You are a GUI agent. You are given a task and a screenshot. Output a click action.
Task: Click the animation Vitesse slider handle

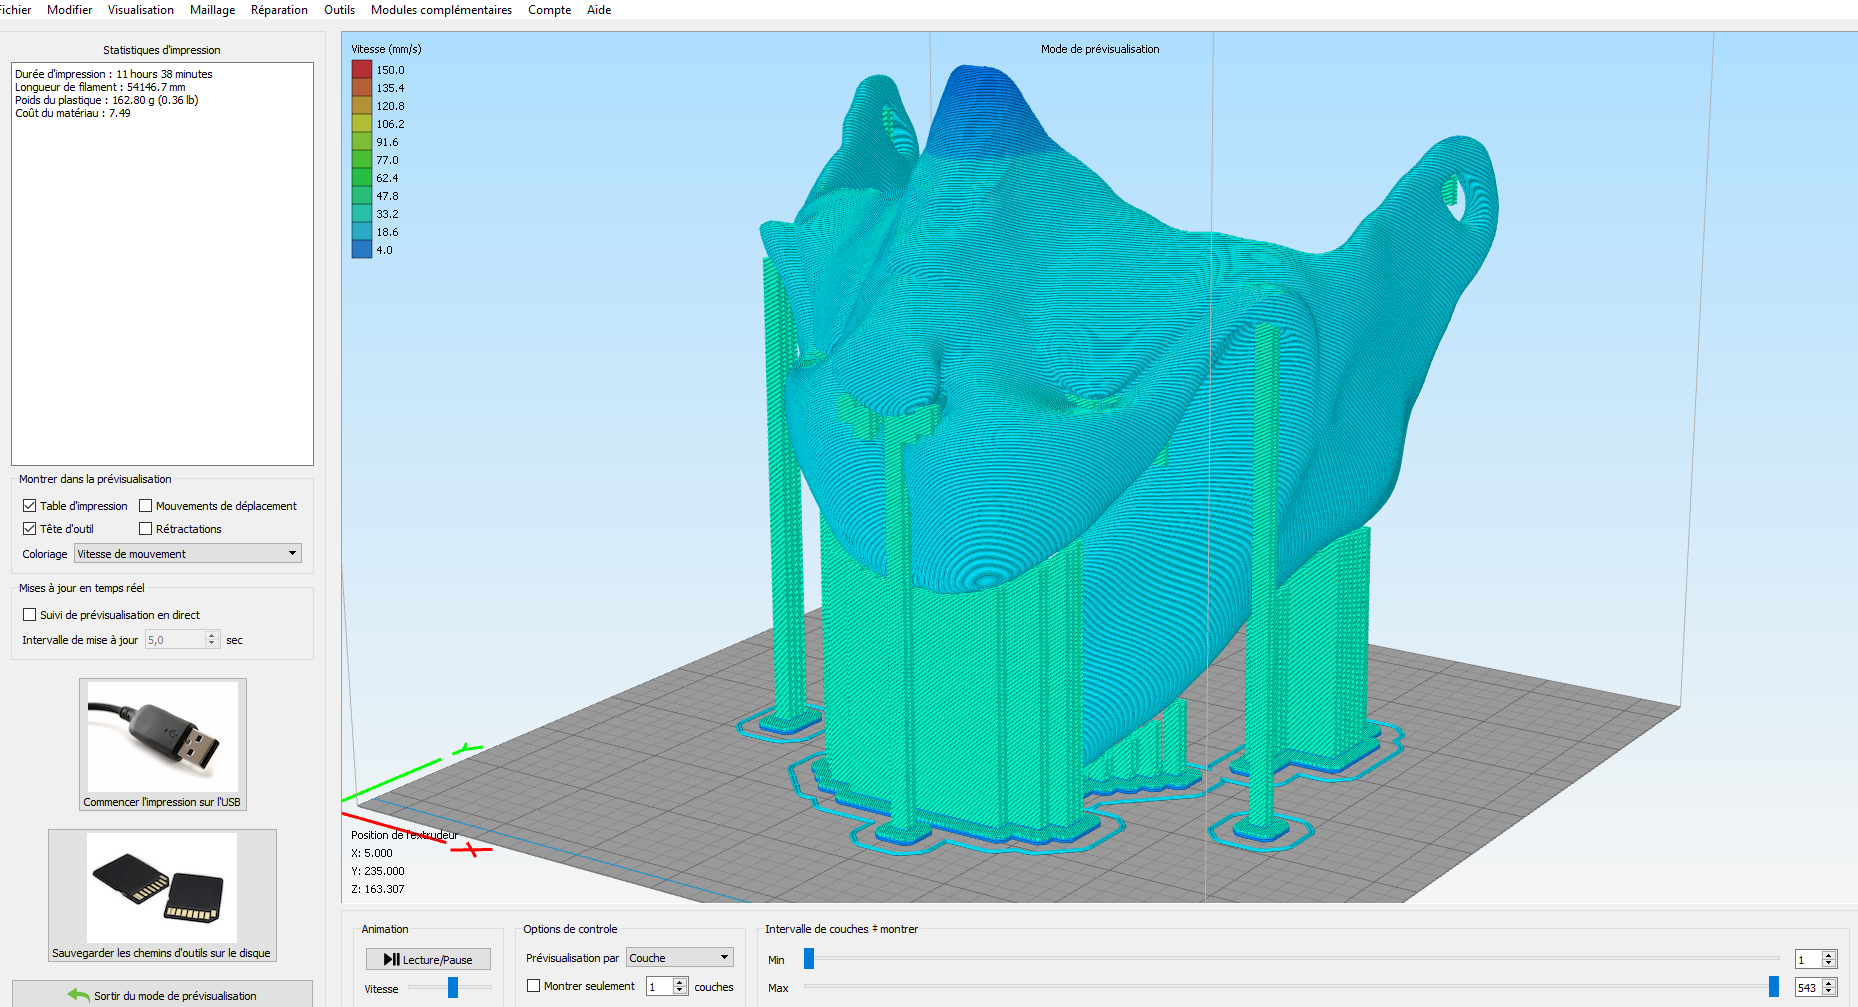453,988
